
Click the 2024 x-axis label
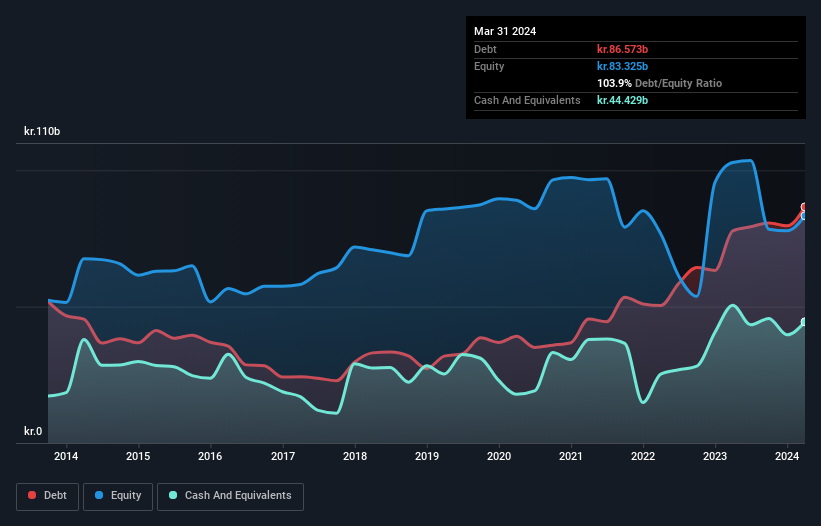coord(787,456)
